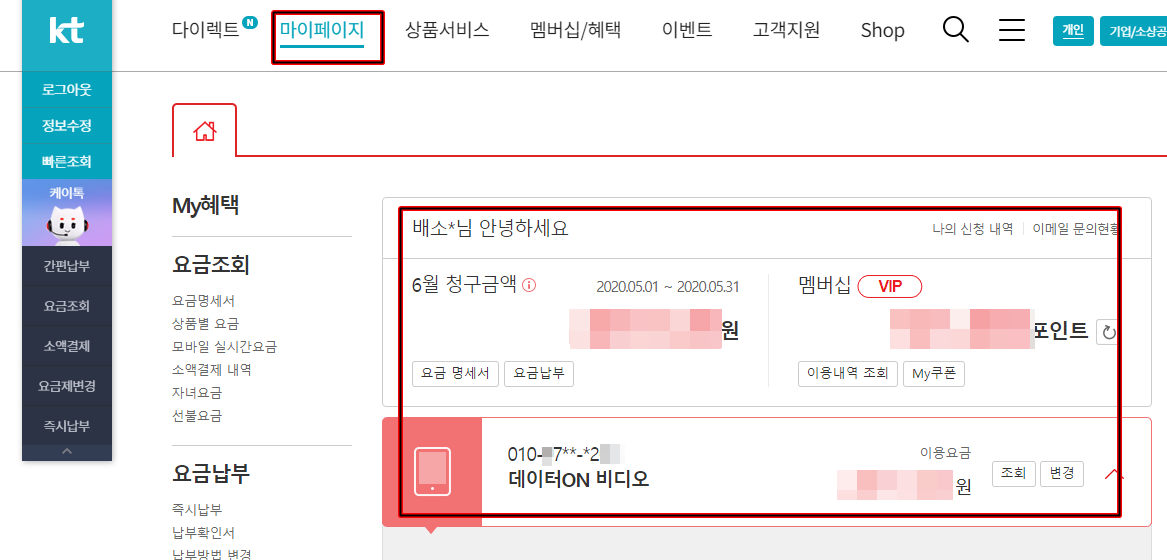
Task: Click the KT logo
Action: 66,31
